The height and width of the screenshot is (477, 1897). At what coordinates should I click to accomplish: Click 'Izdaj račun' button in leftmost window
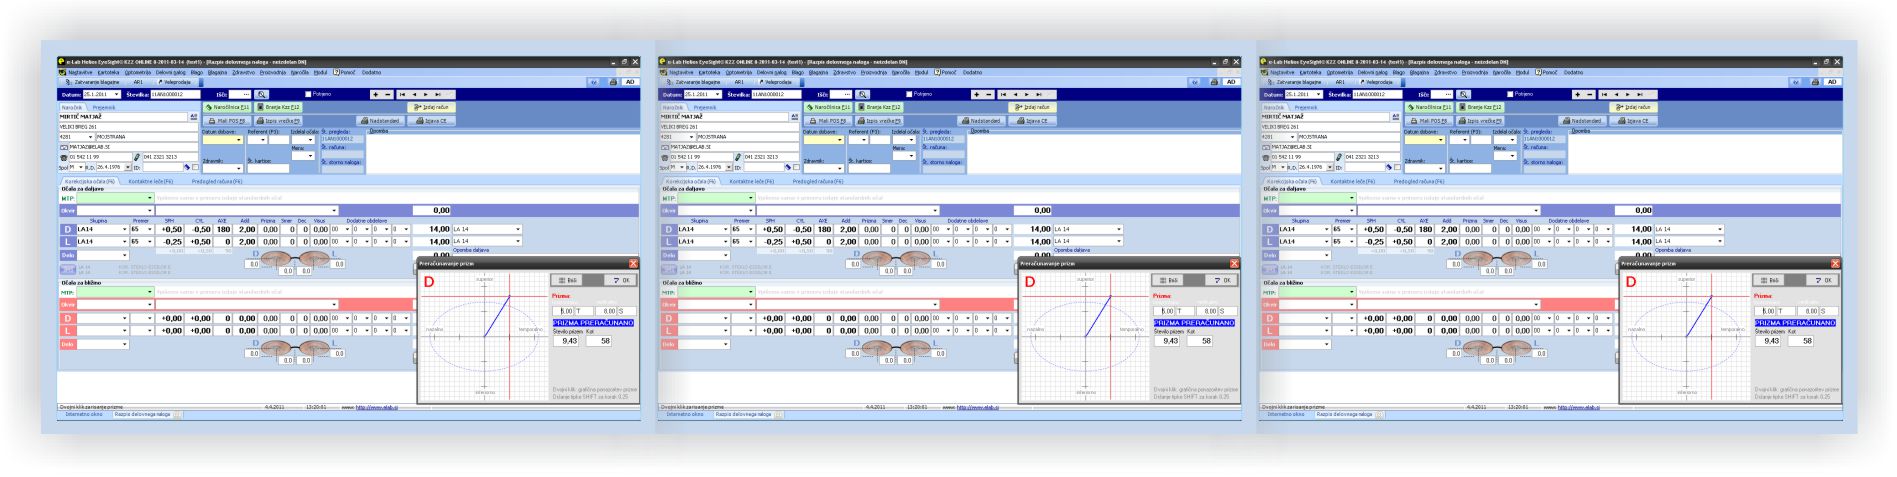(x=432, y=107)
